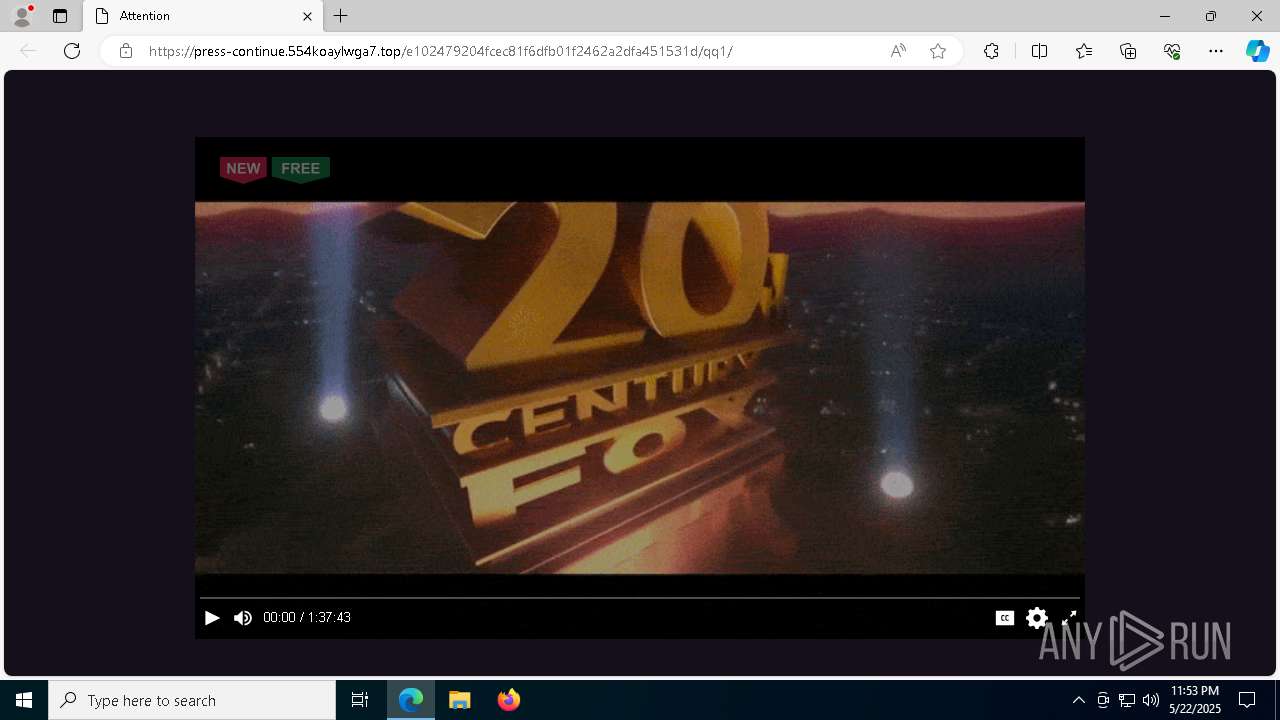
Task: Open the clock and date
Action: tap(1195, 700)
